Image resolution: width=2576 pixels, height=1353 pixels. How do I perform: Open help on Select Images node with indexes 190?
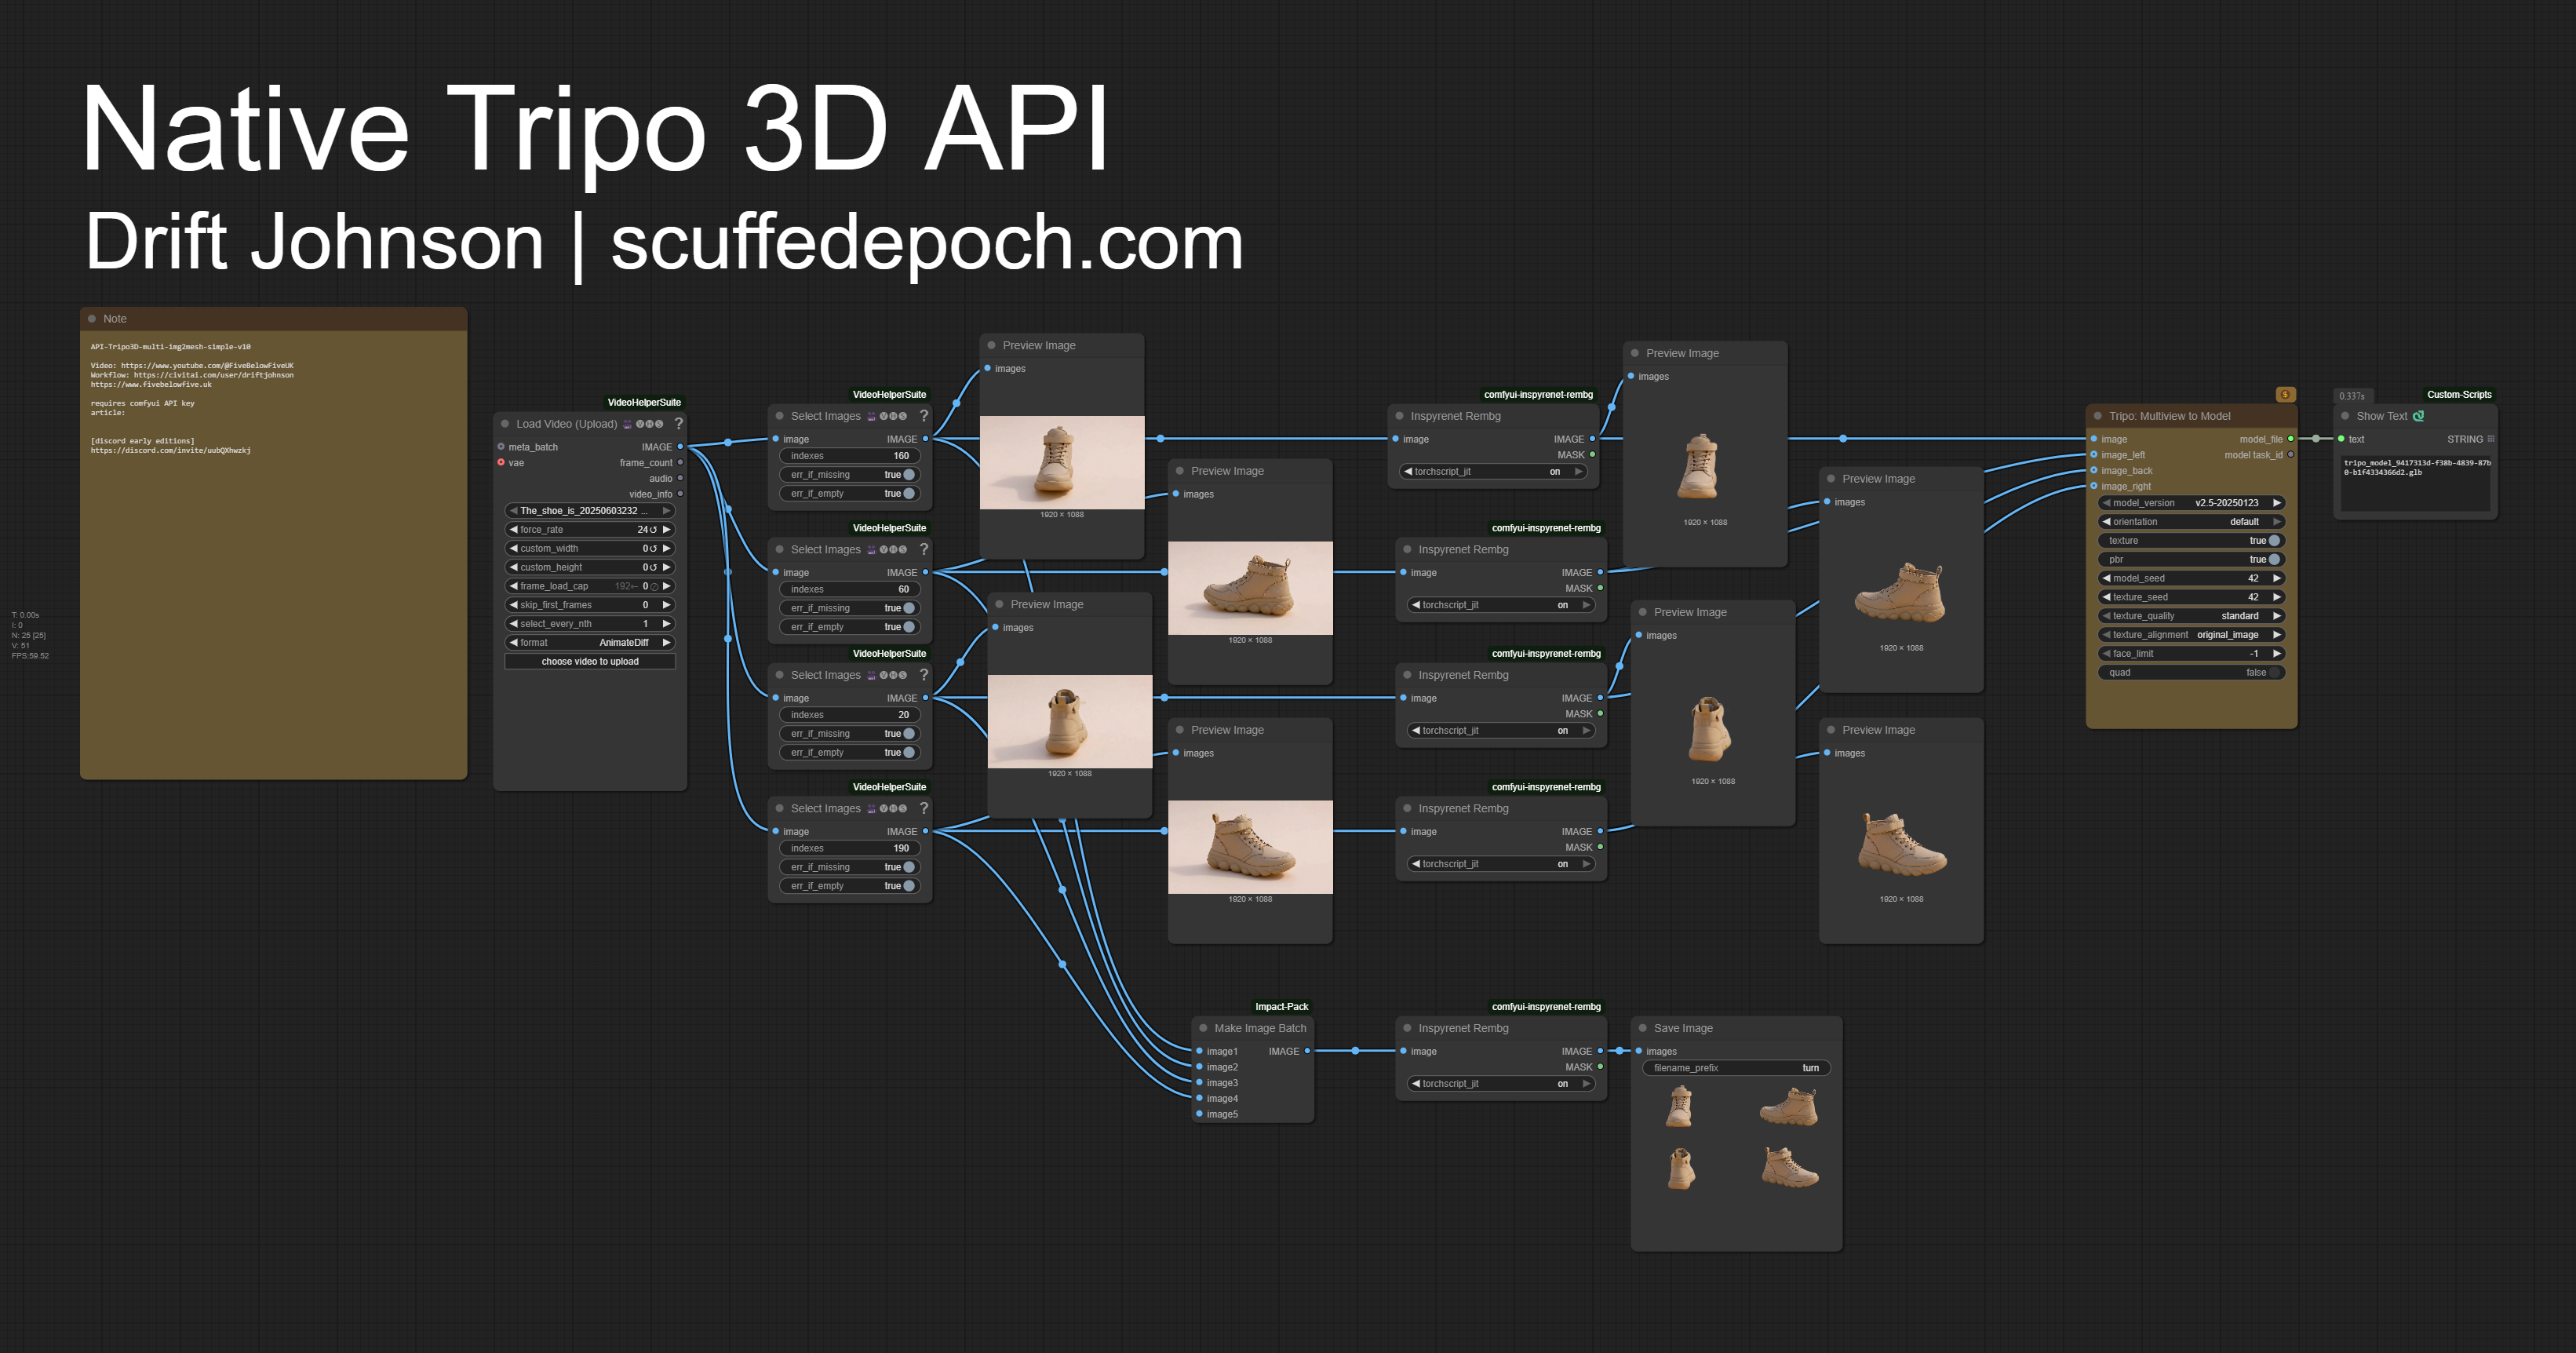pyautogui.click(x=923, y=808)
